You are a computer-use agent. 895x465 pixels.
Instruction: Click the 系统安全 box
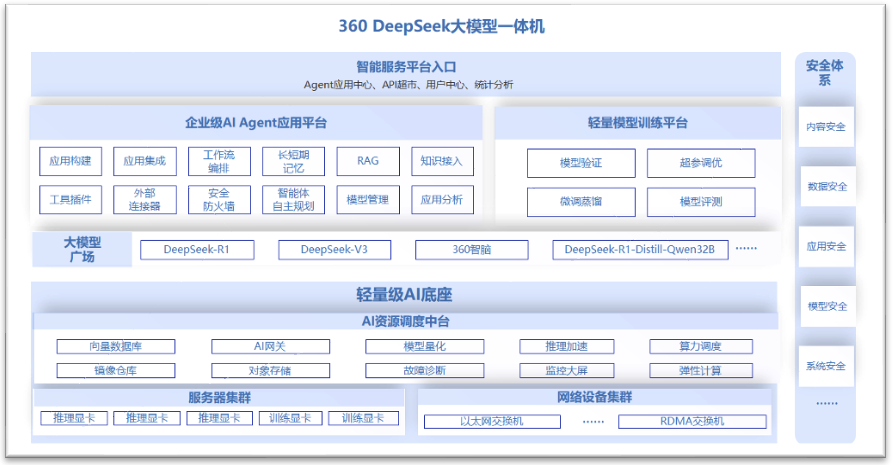click(x=826, y=366)
